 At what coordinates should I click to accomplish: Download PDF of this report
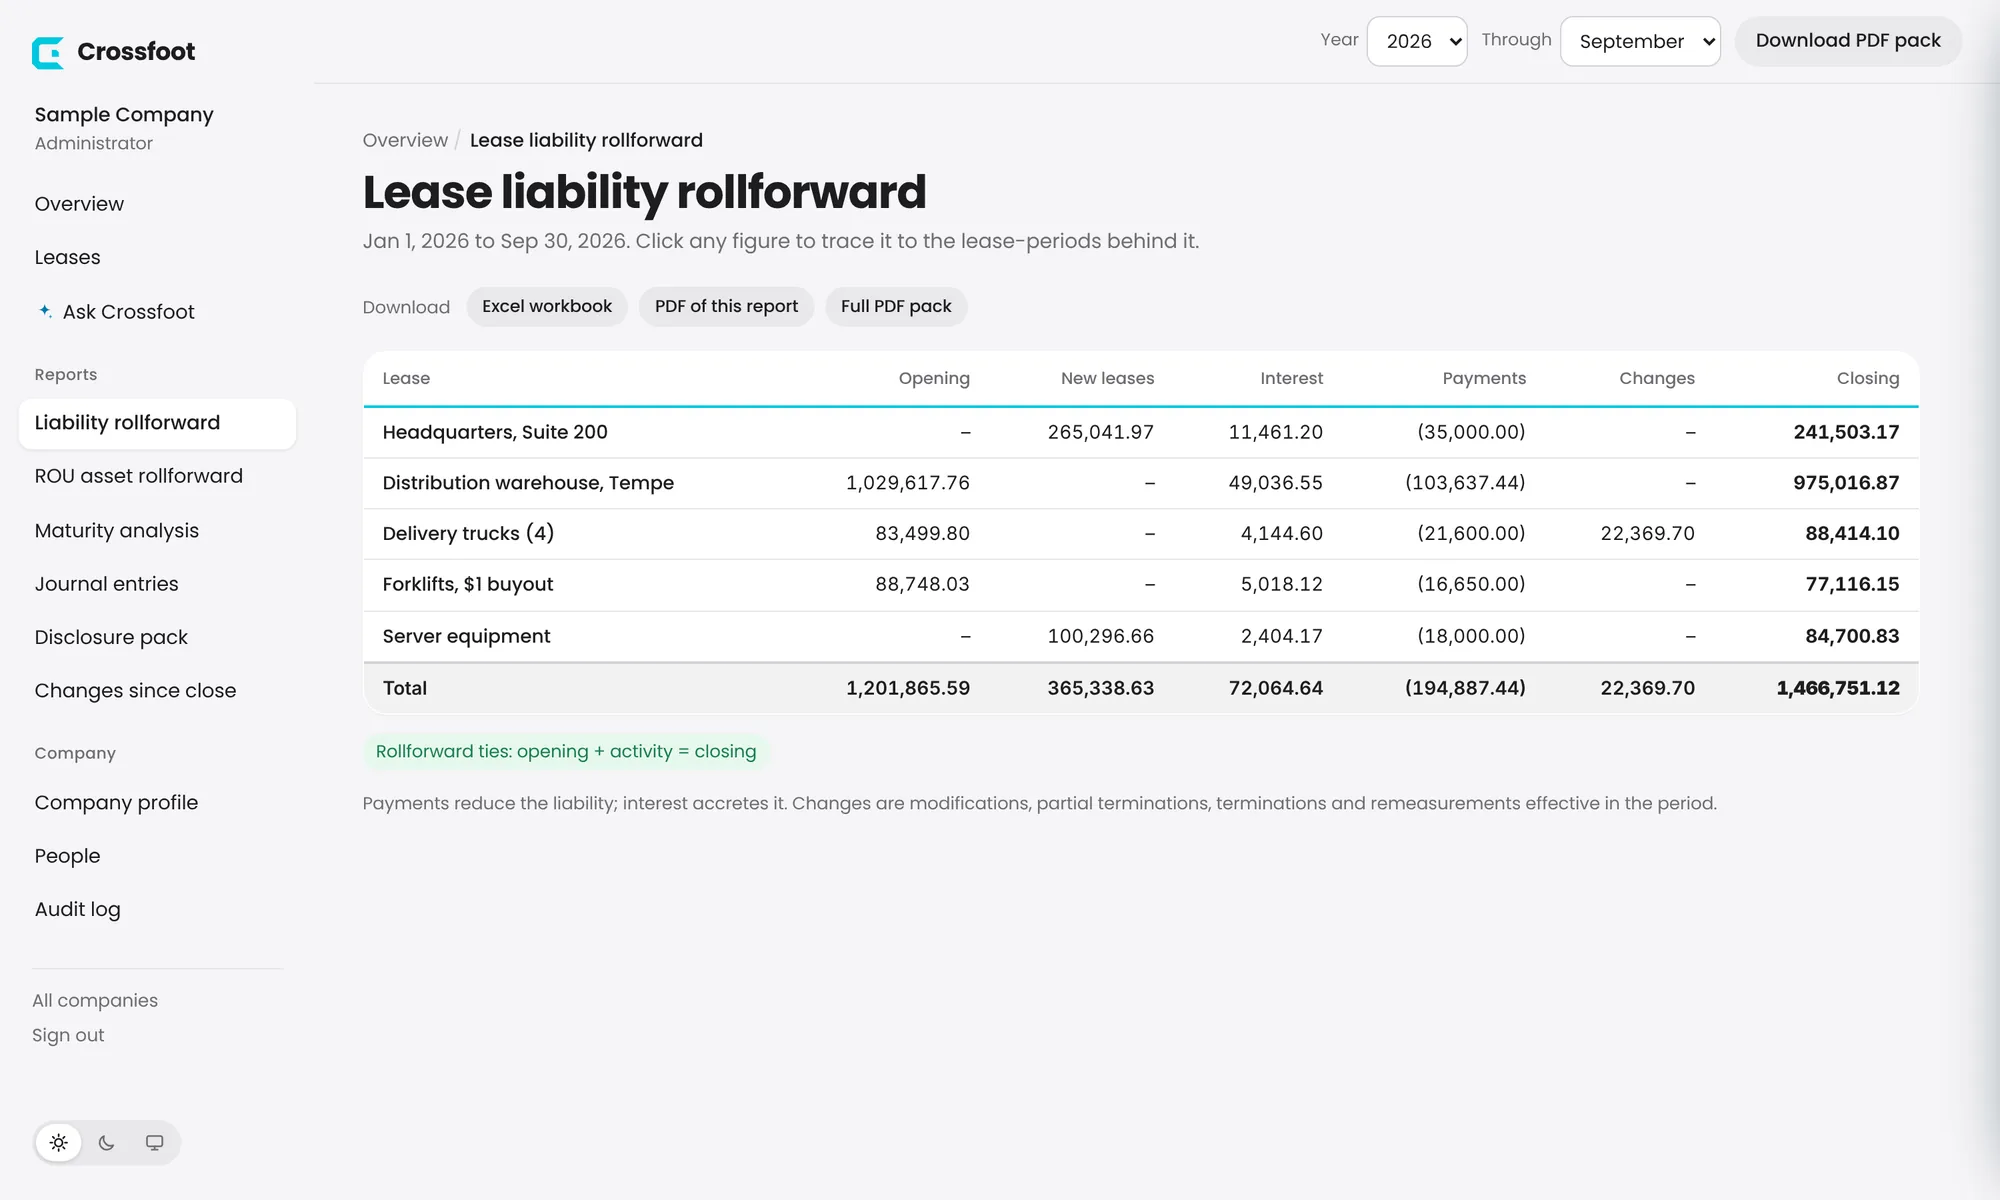point(726,306)
